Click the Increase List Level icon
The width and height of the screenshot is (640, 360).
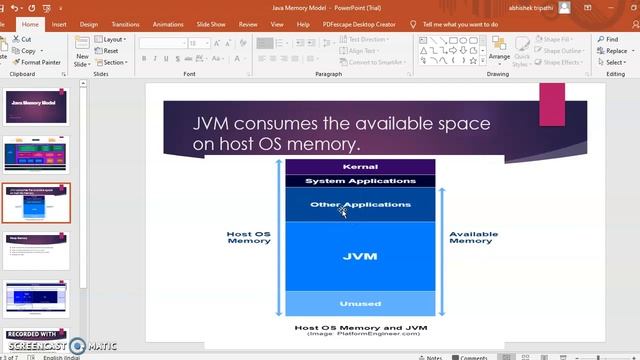[x=311, y=43]
